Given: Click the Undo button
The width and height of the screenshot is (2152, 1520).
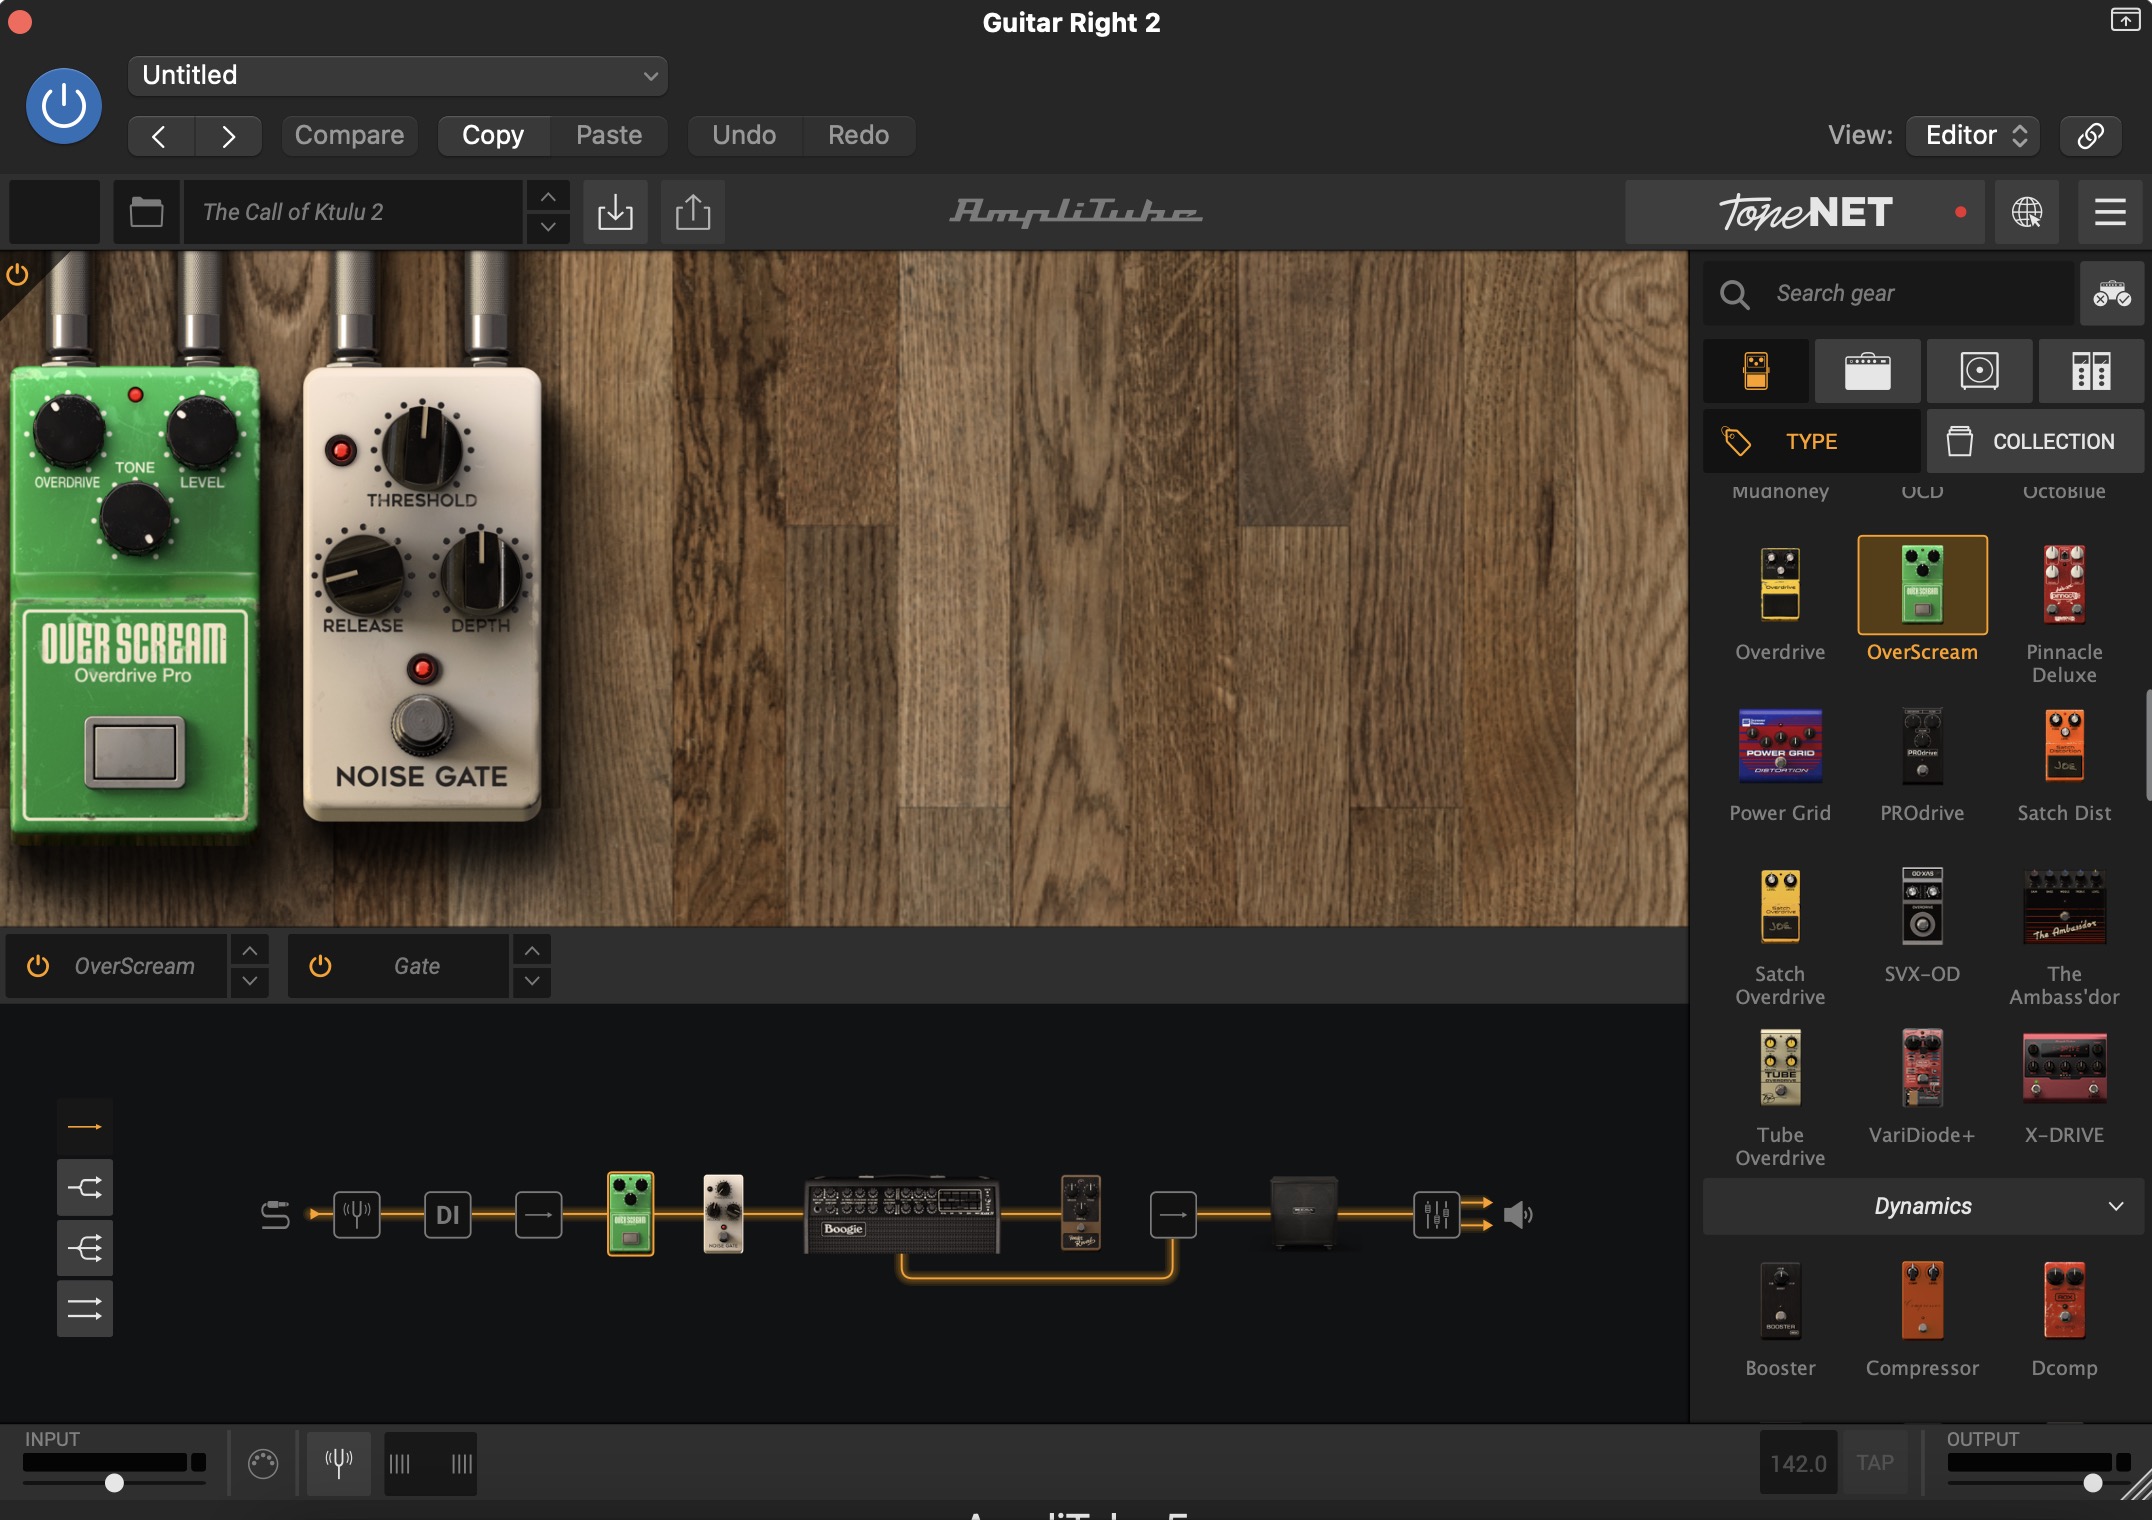Looking at the screenshot, I should 744,135.
